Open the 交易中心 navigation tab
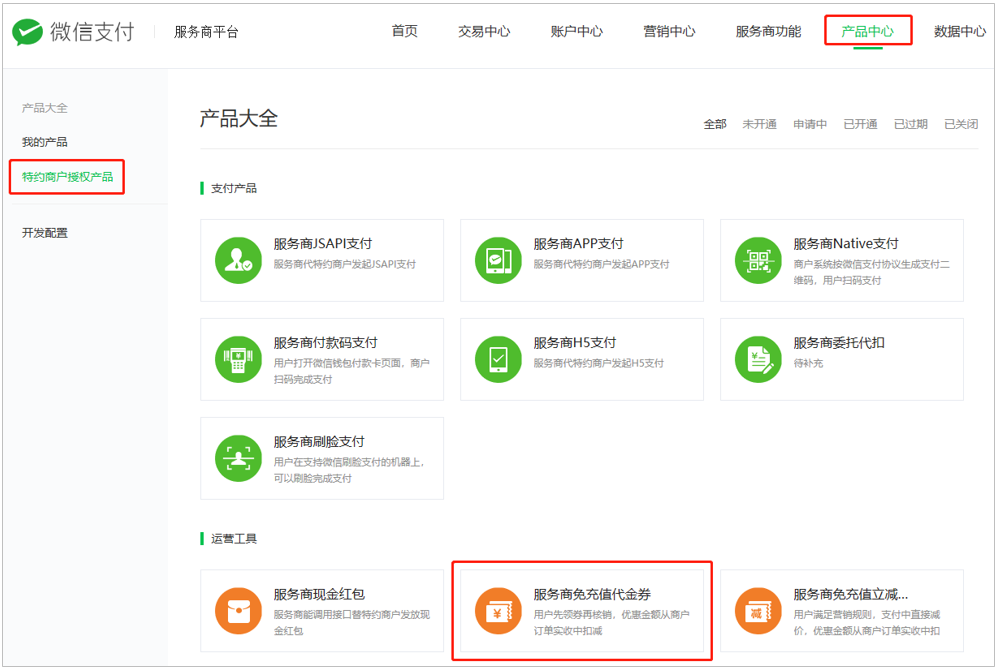Viewport: 1001px width, 671px height. pyautogui.click(x=484, y=31)
